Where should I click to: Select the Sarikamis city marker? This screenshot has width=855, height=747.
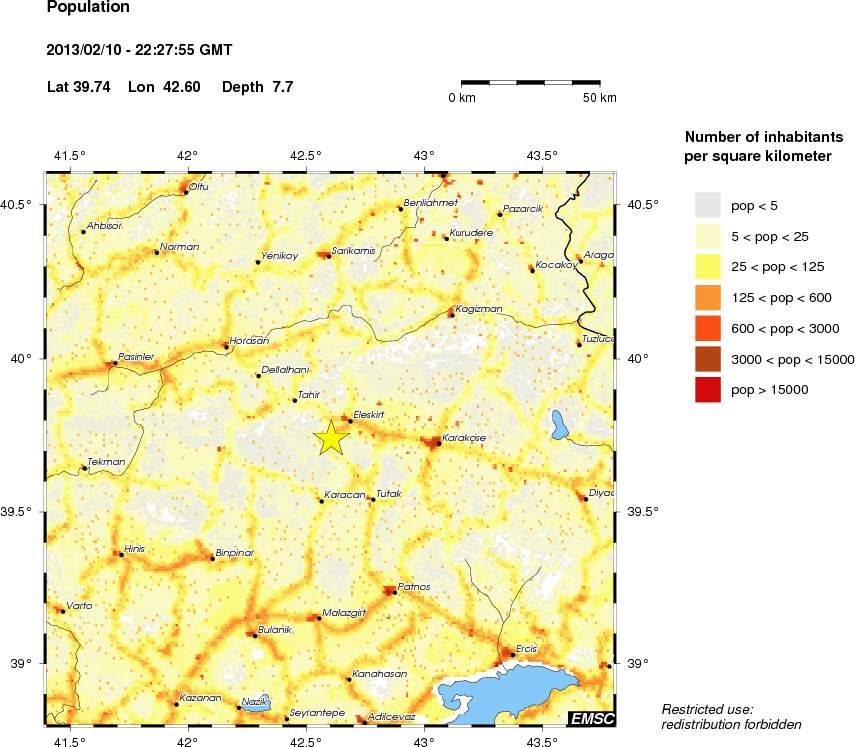(328, 256)
